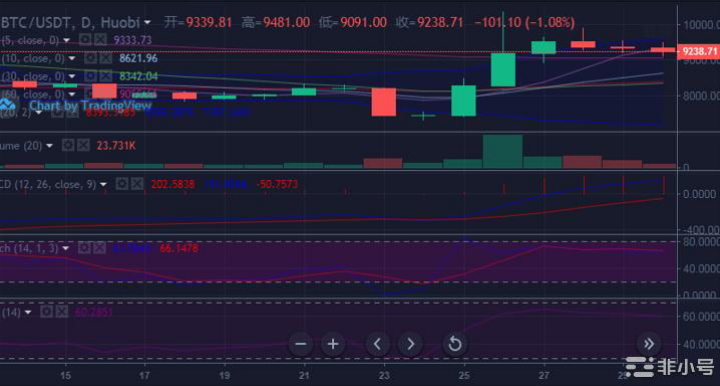Image resolution: width=720 pixels, height=386 pixels.
Task: Click the high price 9481.00
Action: [286, 22]
